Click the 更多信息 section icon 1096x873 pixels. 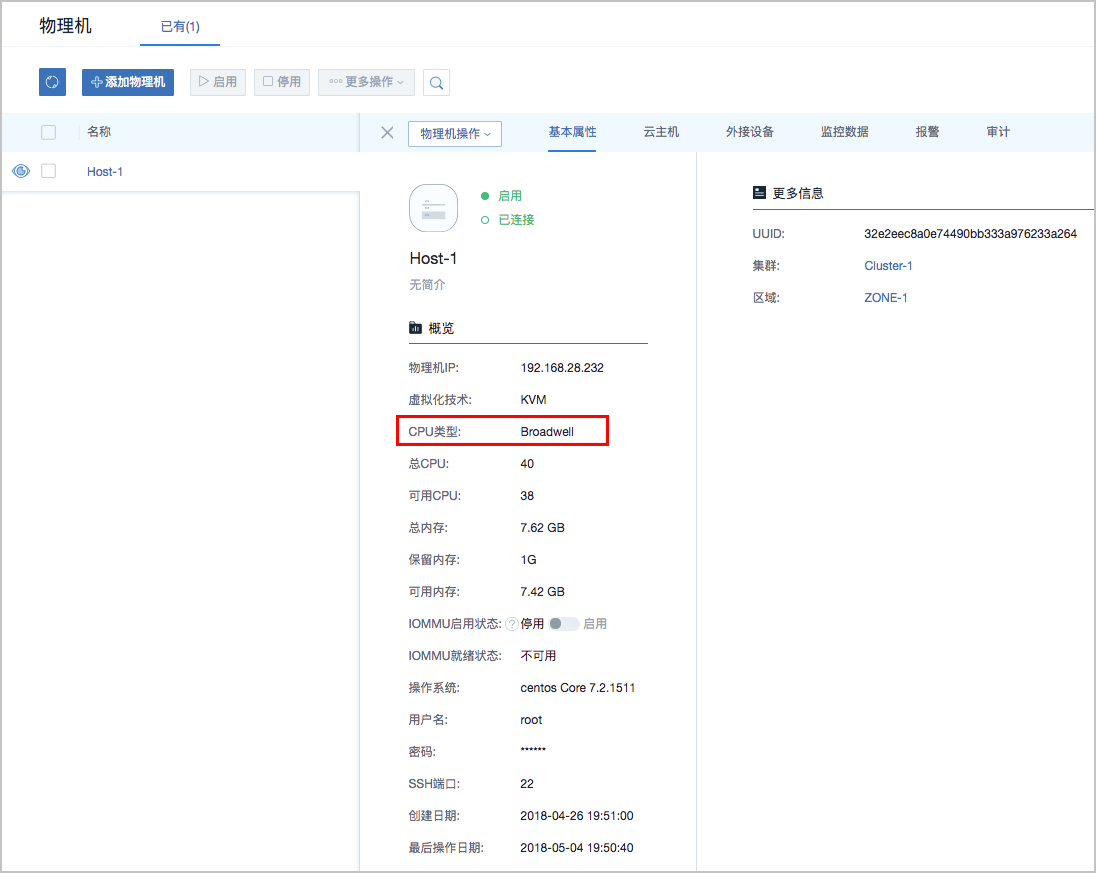click(x=759, y=193)
